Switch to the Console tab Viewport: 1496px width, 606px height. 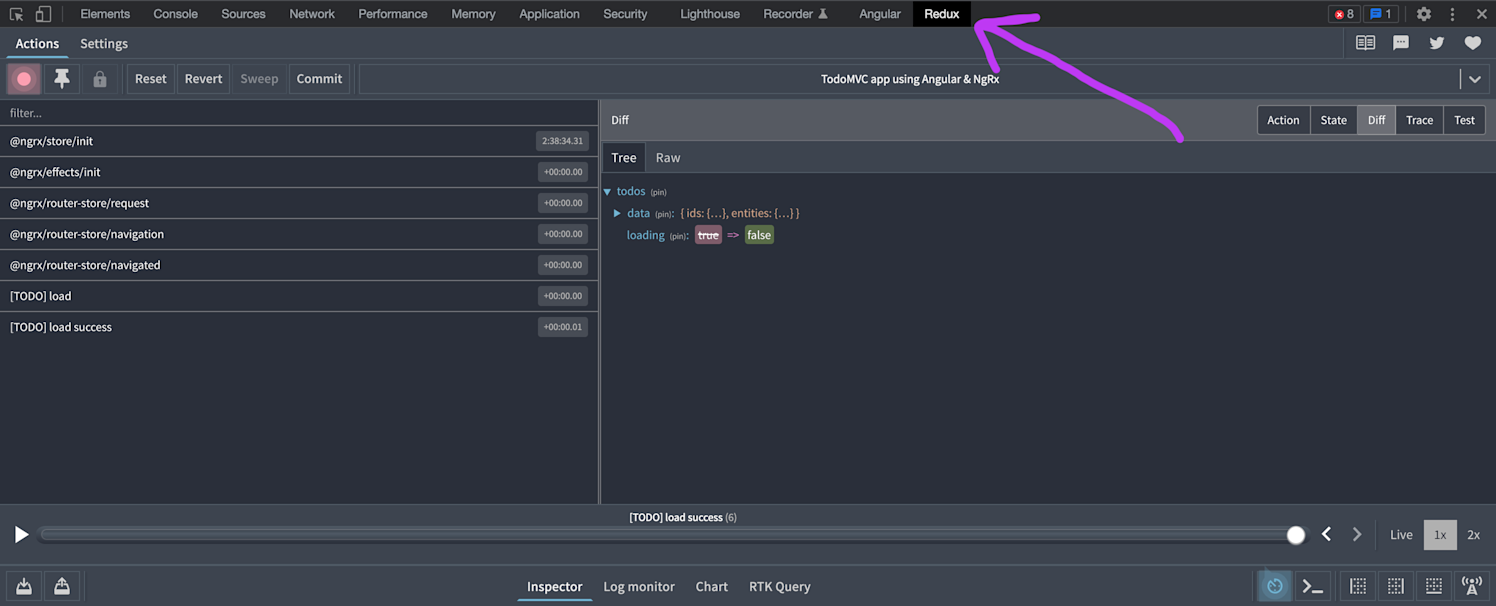(175, 14)
